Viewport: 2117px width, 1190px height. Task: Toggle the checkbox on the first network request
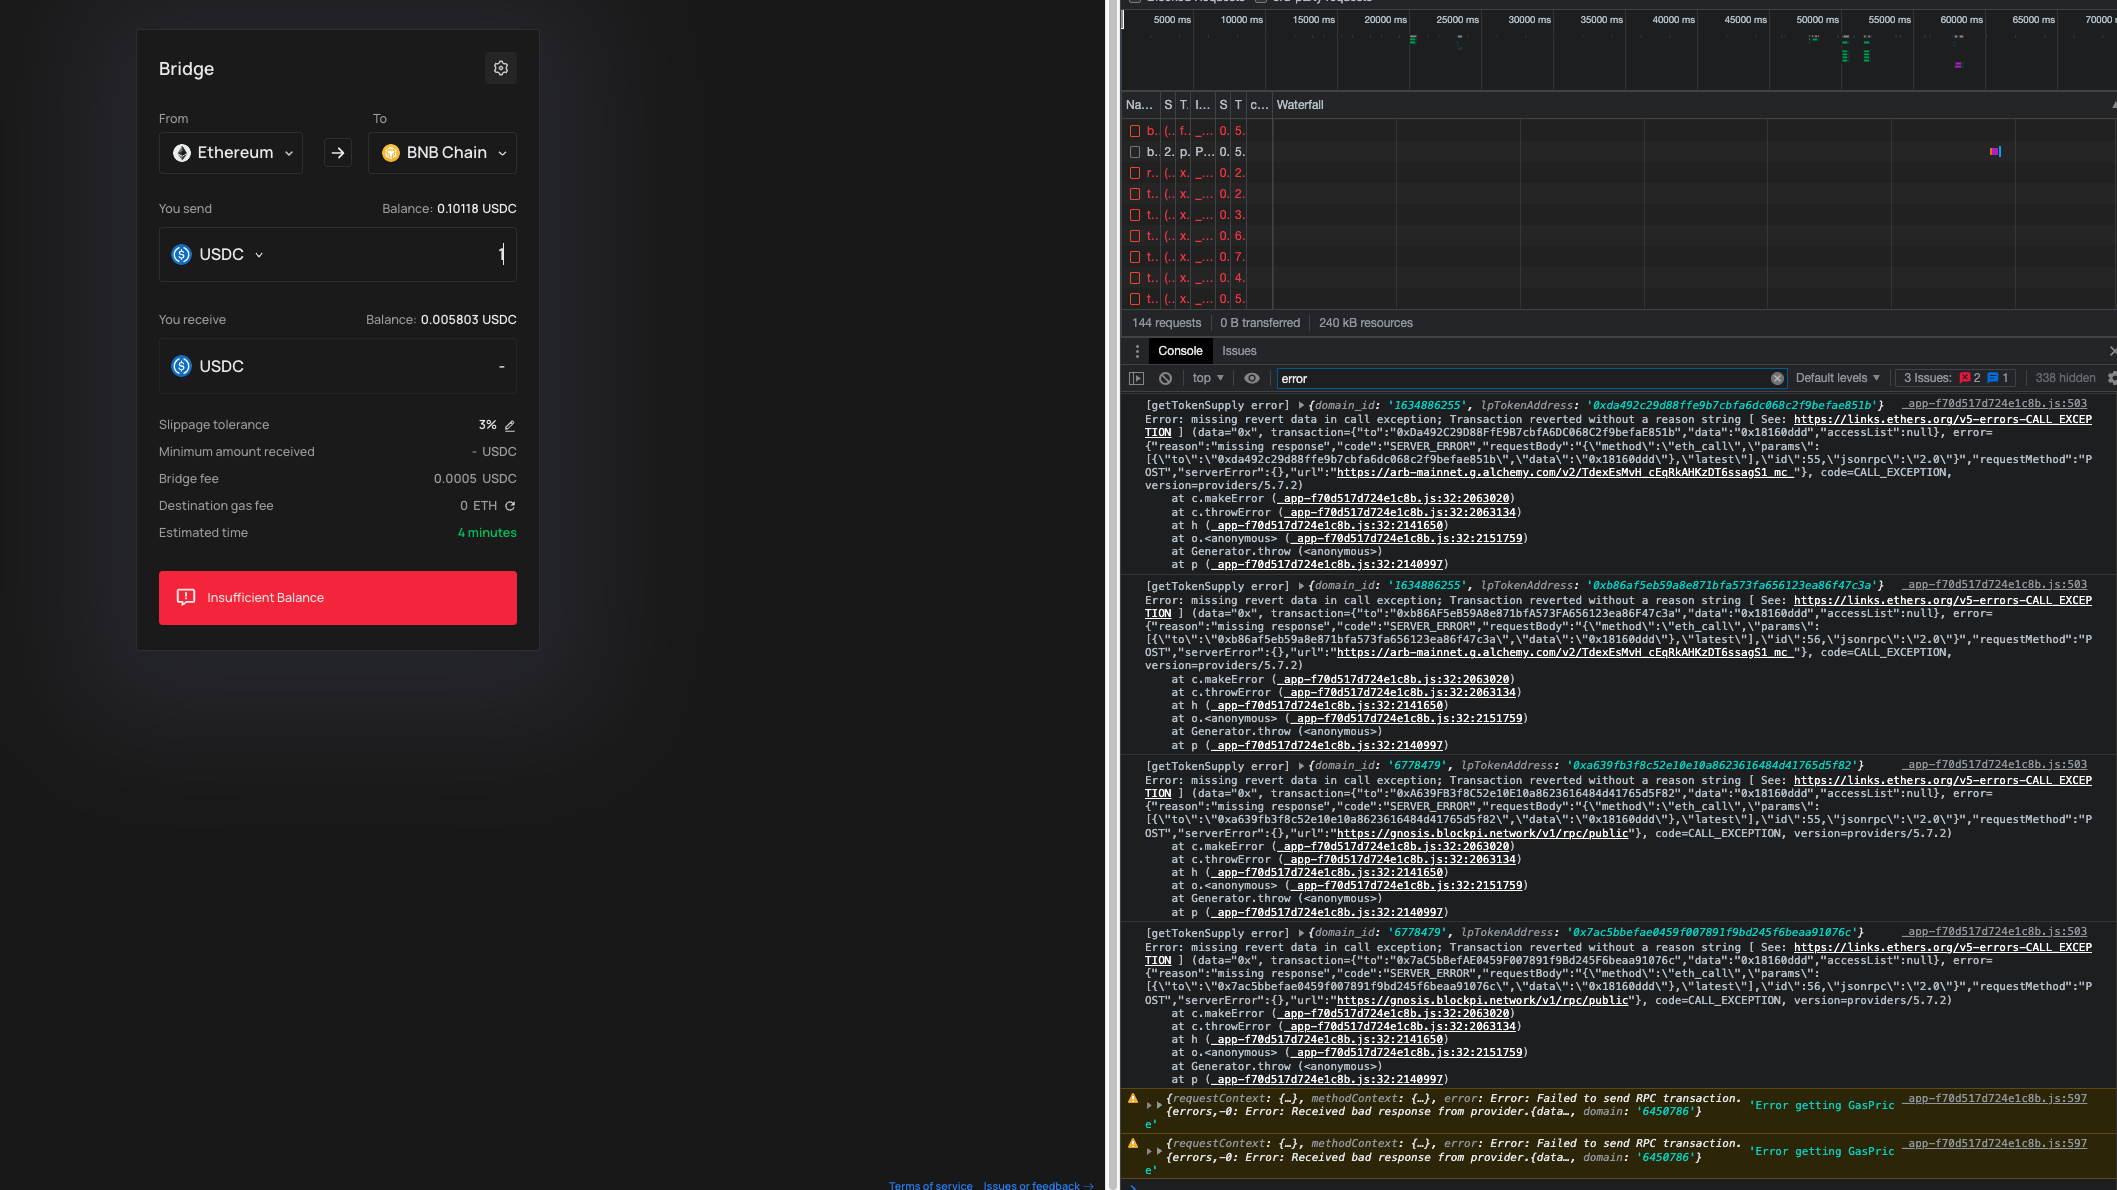1135,130
